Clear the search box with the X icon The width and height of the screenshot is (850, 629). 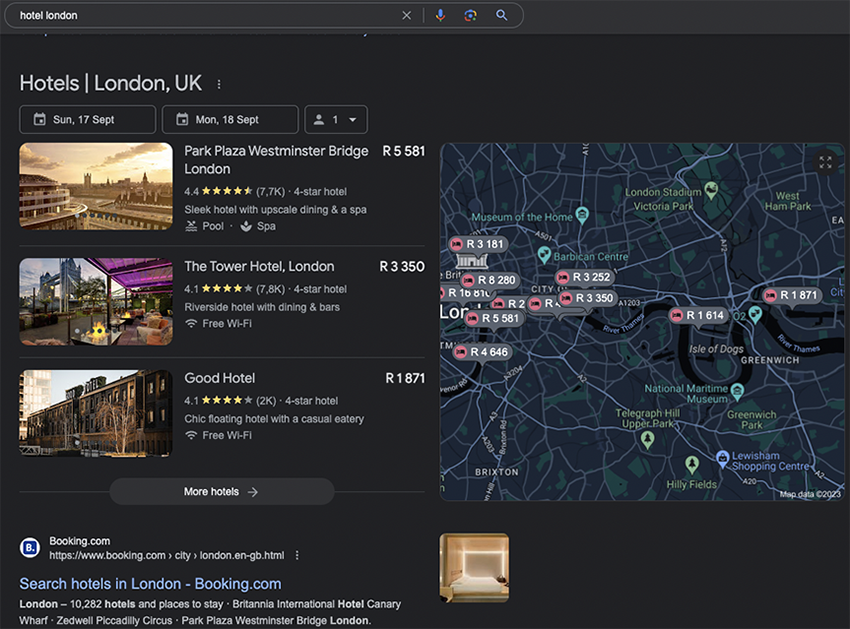[406, 16]
